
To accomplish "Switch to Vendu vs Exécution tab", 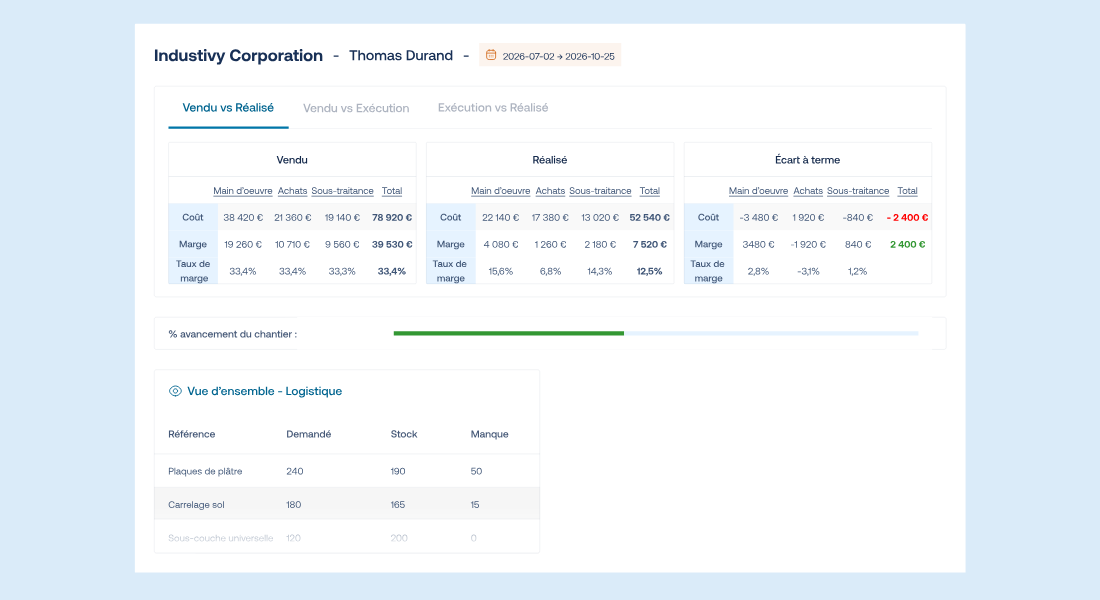I will [356, 108].
